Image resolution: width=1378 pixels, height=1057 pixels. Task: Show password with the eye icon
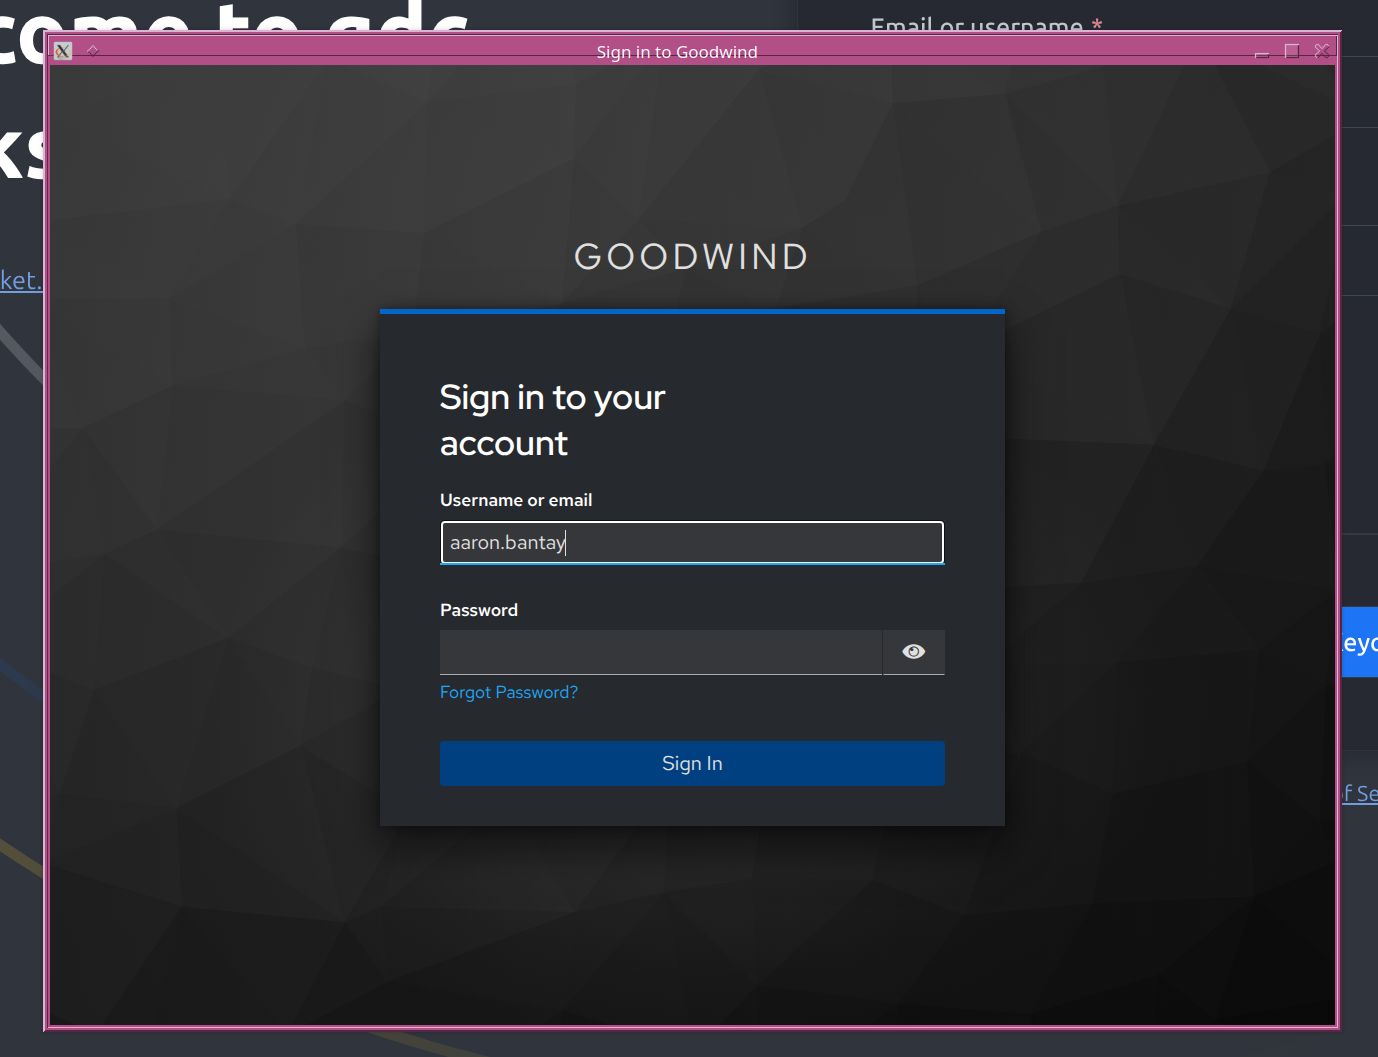click(x=914, y=652)
